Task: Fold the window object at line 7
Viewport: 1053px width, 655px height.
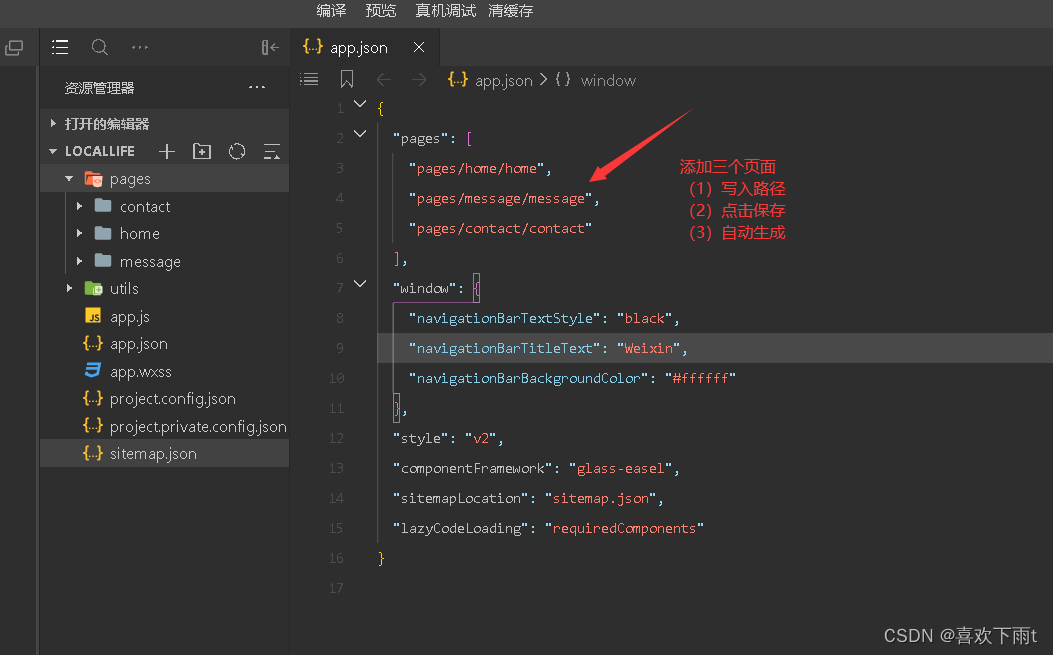Action: [360, 283]
